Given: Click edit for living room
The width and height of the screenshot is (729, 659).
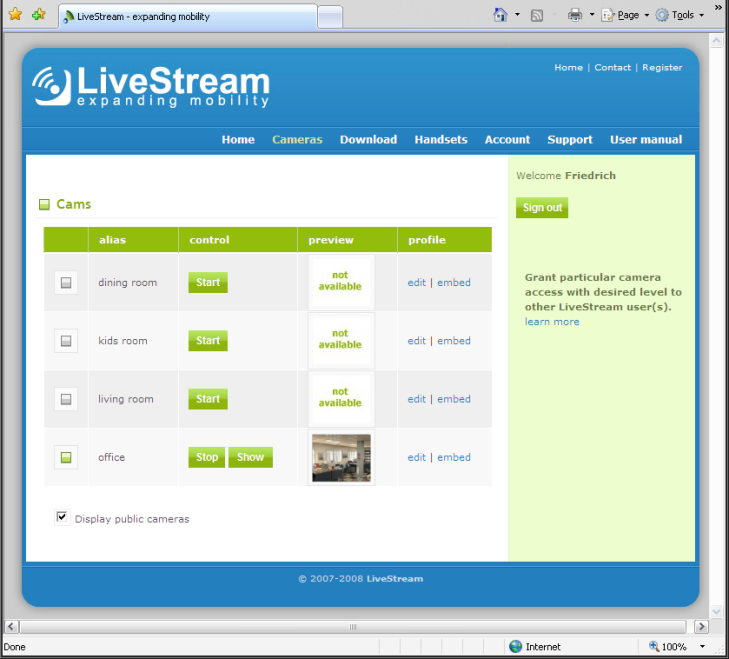Looking at the screenshot, I should tap(417, 399).
